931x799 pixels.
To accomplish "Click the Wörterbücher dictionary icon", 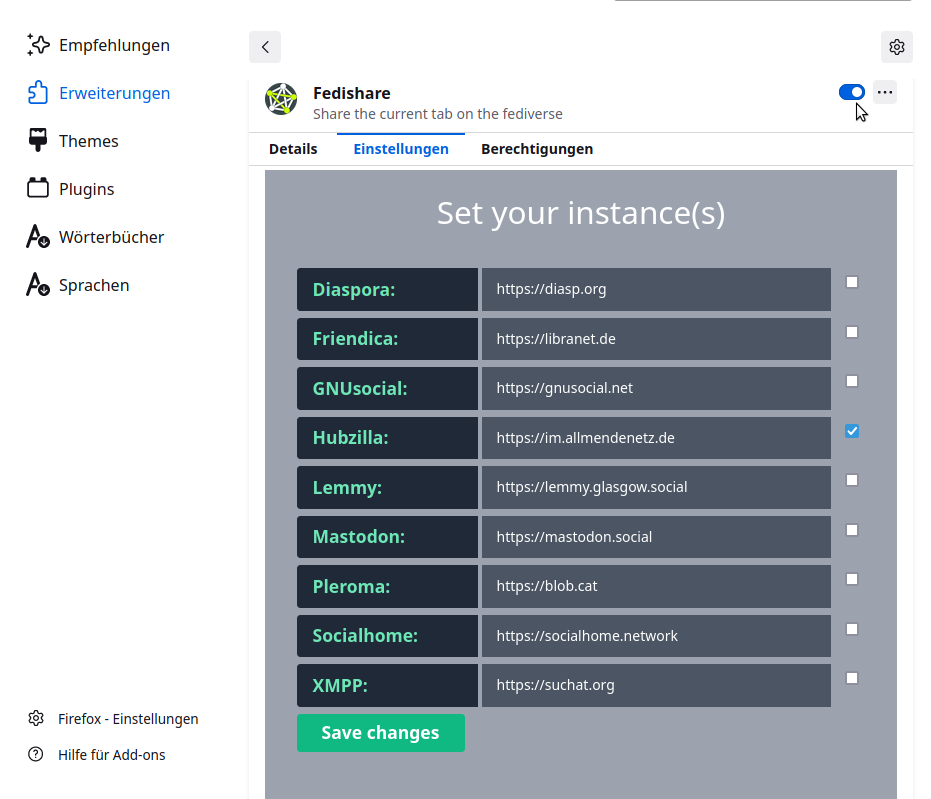I will (x=38, y=237).
